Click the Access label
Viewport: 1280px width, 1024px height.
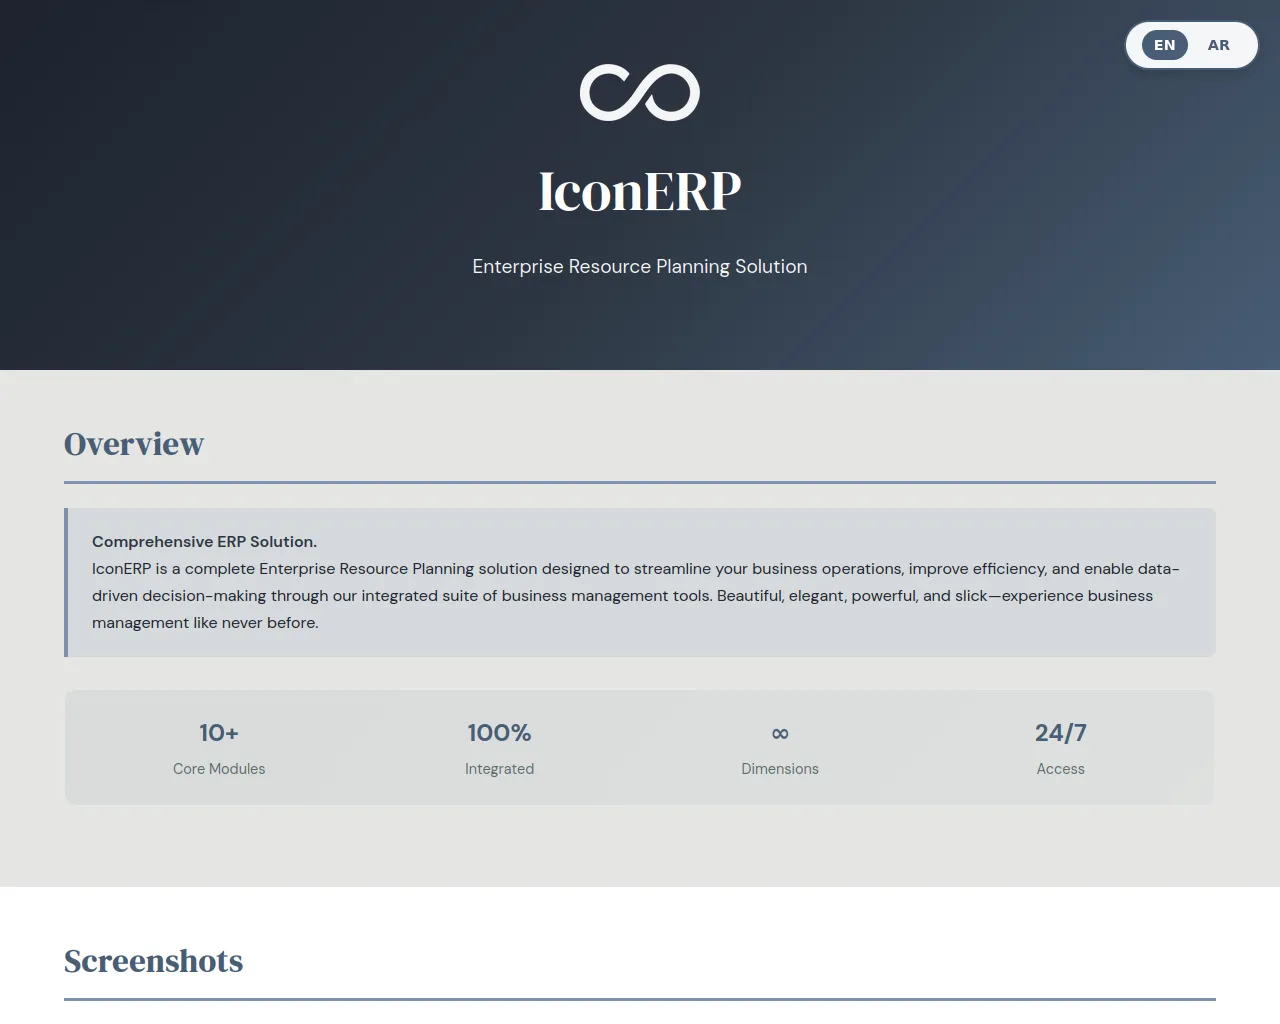1060,769
